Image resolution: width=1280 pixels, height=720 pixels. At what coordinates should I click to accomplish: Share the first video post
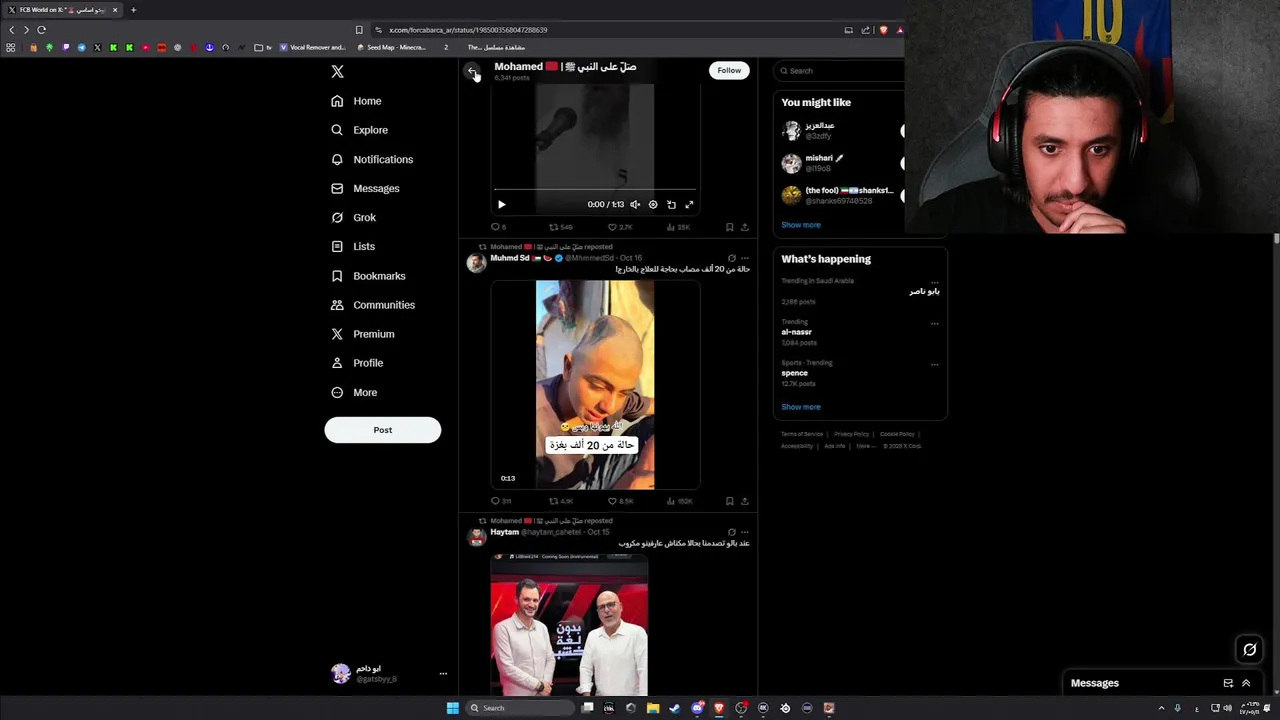tap(744, 227)
